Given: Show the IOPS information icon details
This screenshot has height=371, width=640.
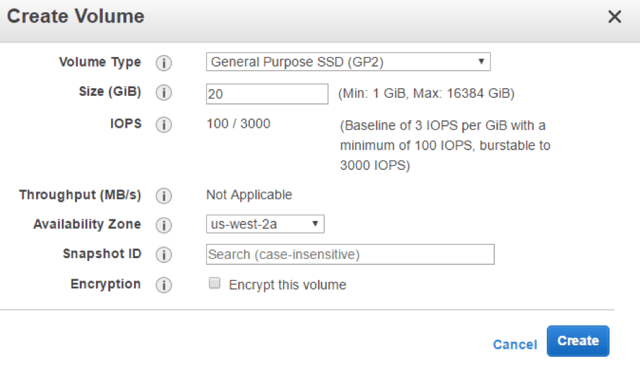Looking at the screenshot, I should click(164, 125).
